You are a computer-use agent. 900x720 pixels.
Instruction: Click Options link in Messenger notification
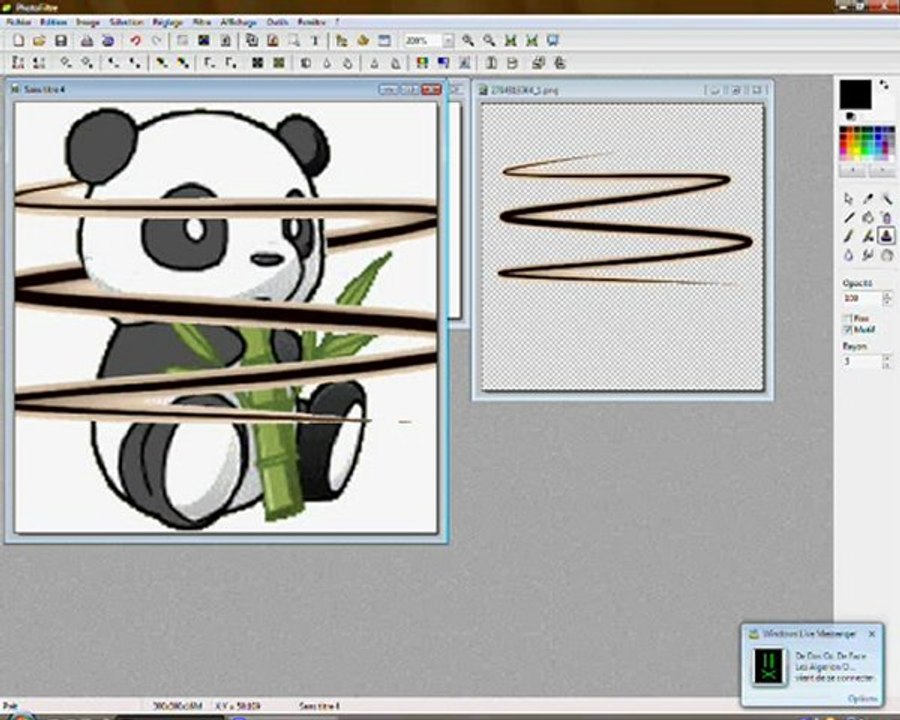point(862,698)
